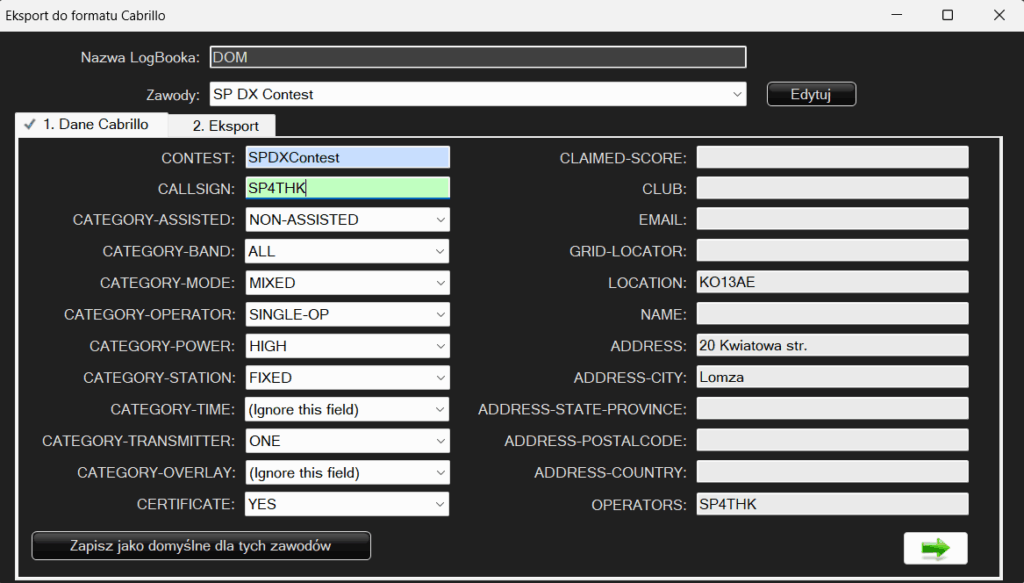Open the CATEGORY-OPERATOR dropdown
Viewport: 1024px width, 583px height.
click(x=347, y=315)
